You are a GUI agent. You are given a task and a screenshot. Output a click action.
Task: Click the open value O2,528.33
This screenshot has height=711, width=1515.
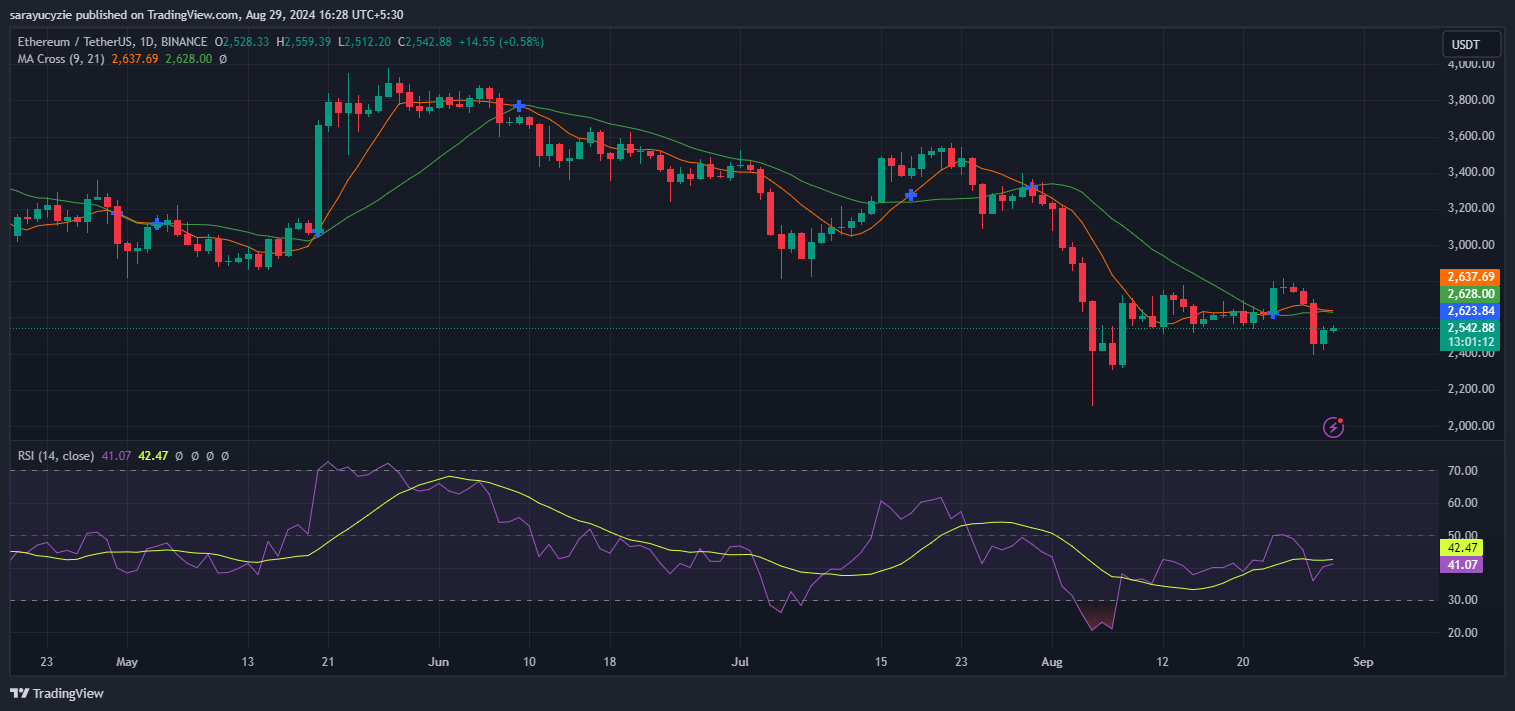[243, 42]
